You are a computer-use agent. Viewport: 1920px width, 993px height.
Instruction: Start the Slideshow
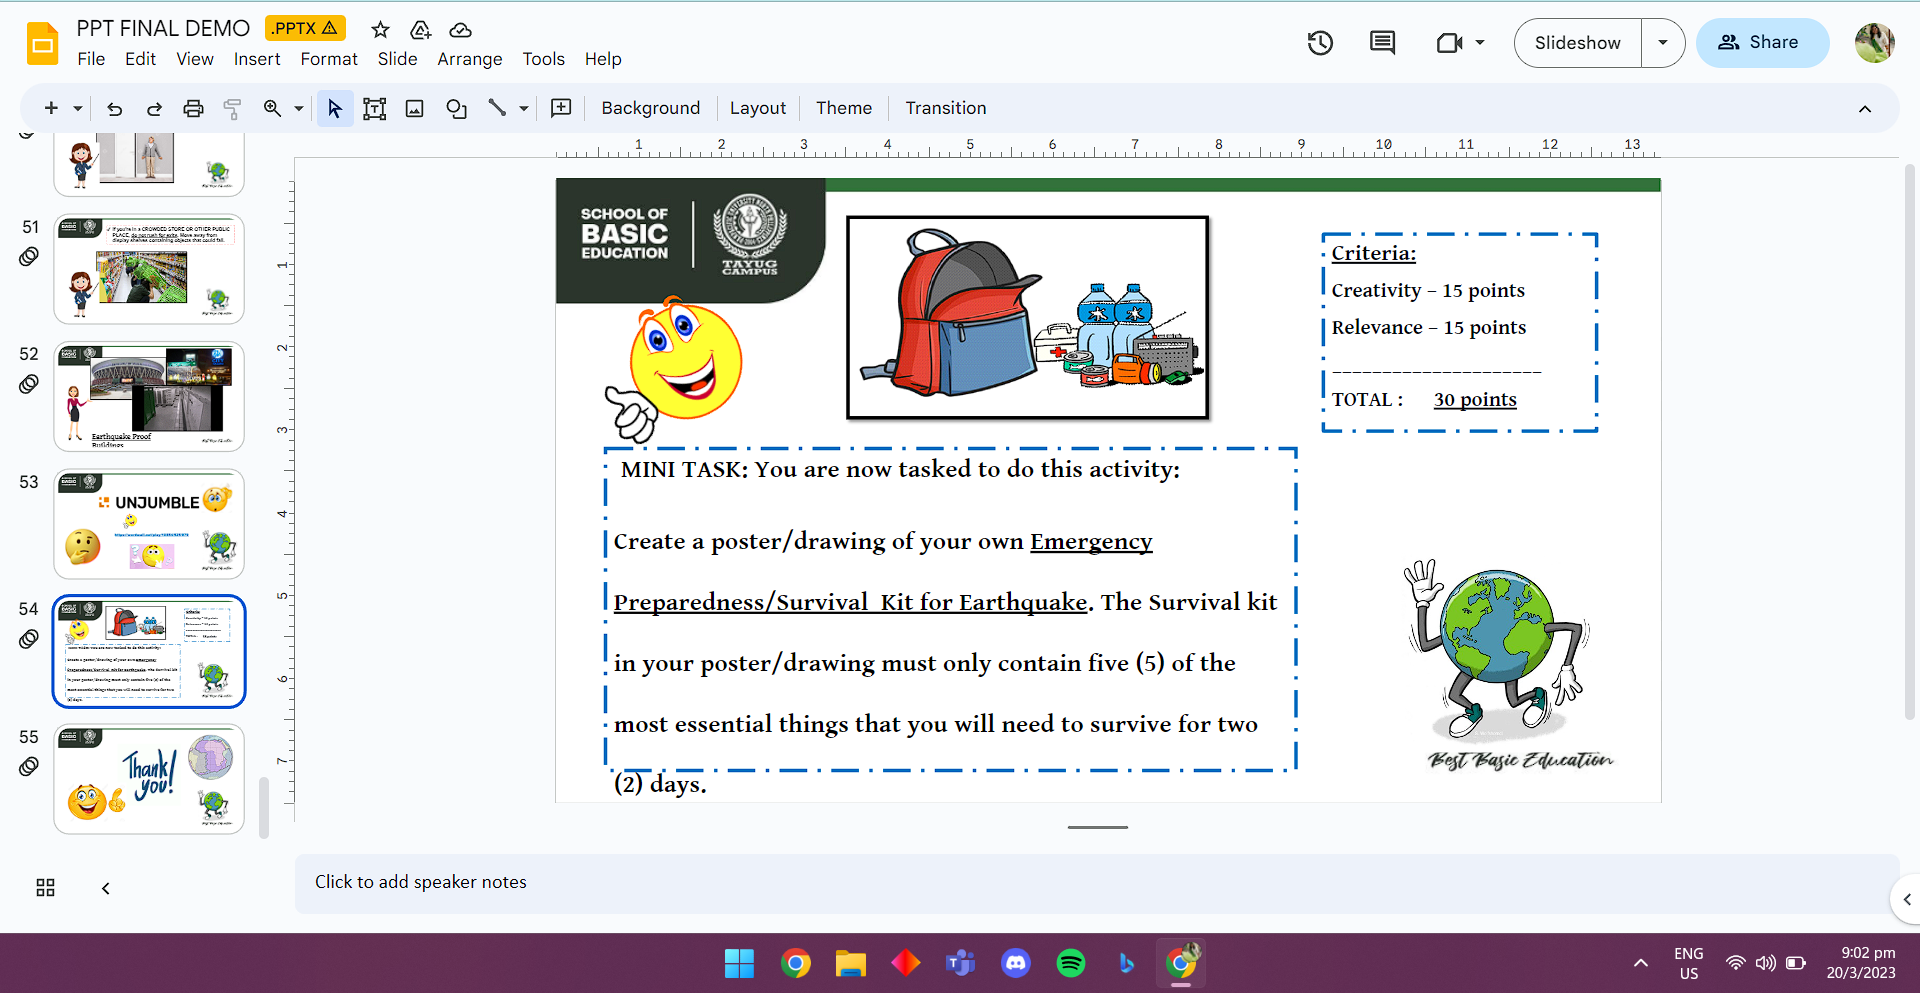point(1578,43)
